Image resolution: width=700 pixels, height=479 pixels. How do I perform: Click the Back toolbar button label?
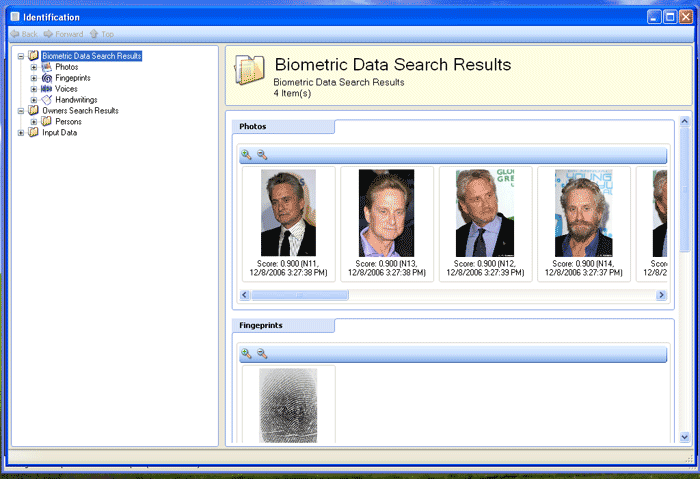(x=29, y=34)
